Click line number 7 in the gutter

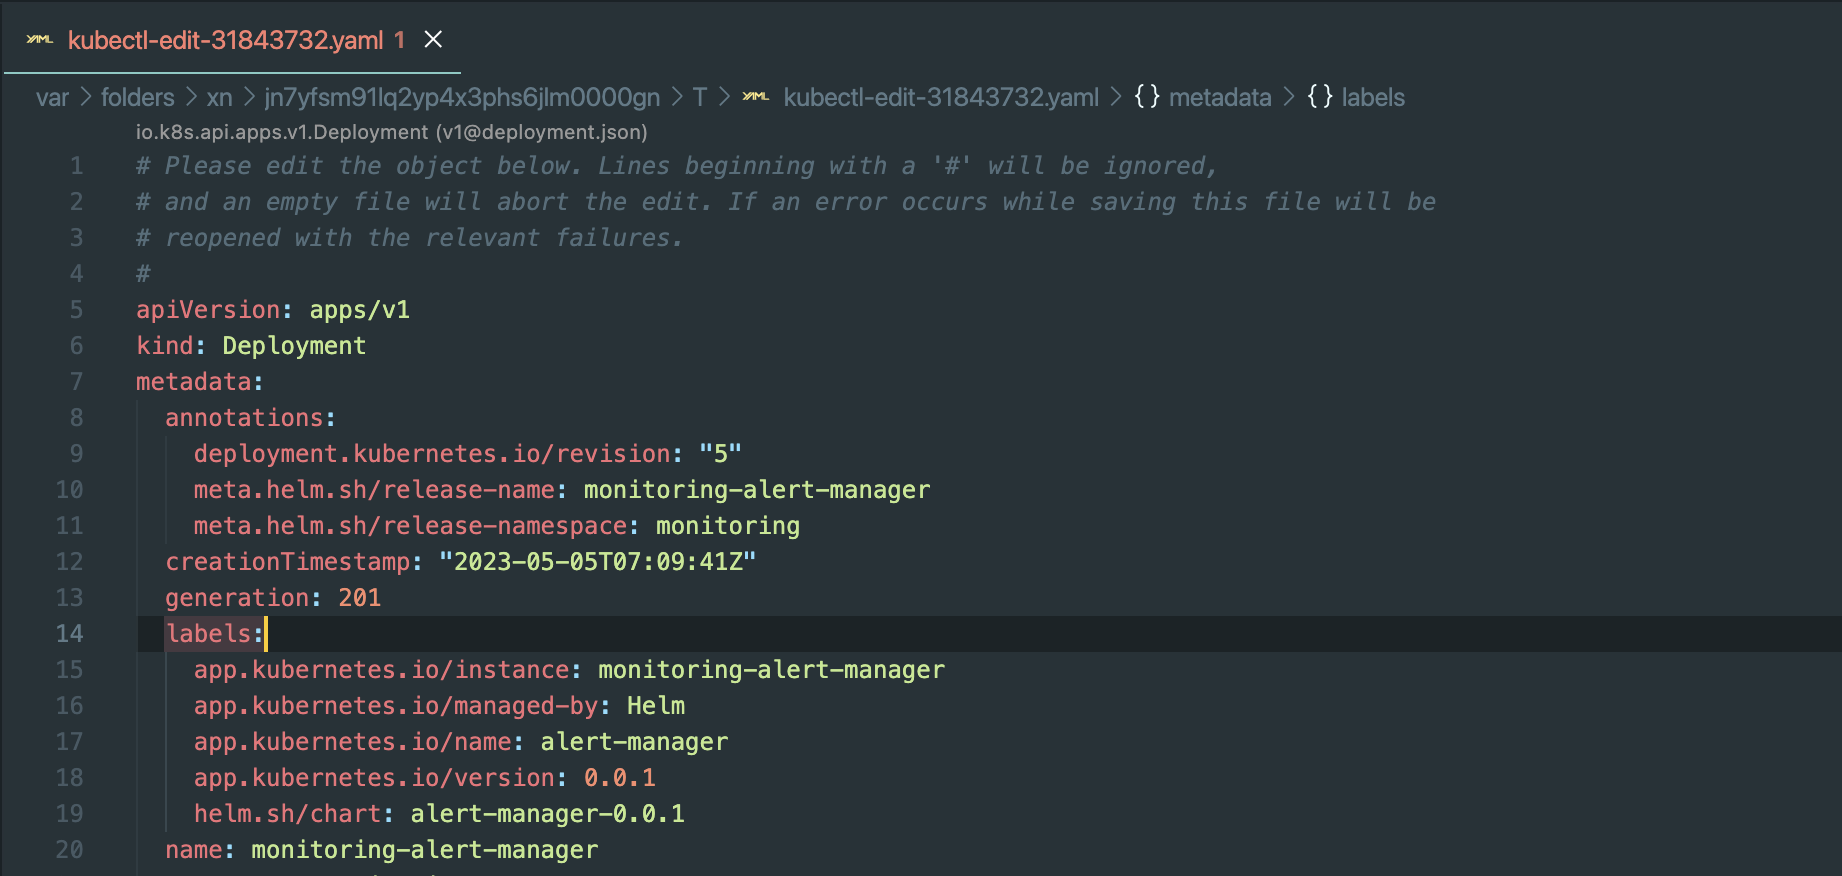(x=76, y=382)
